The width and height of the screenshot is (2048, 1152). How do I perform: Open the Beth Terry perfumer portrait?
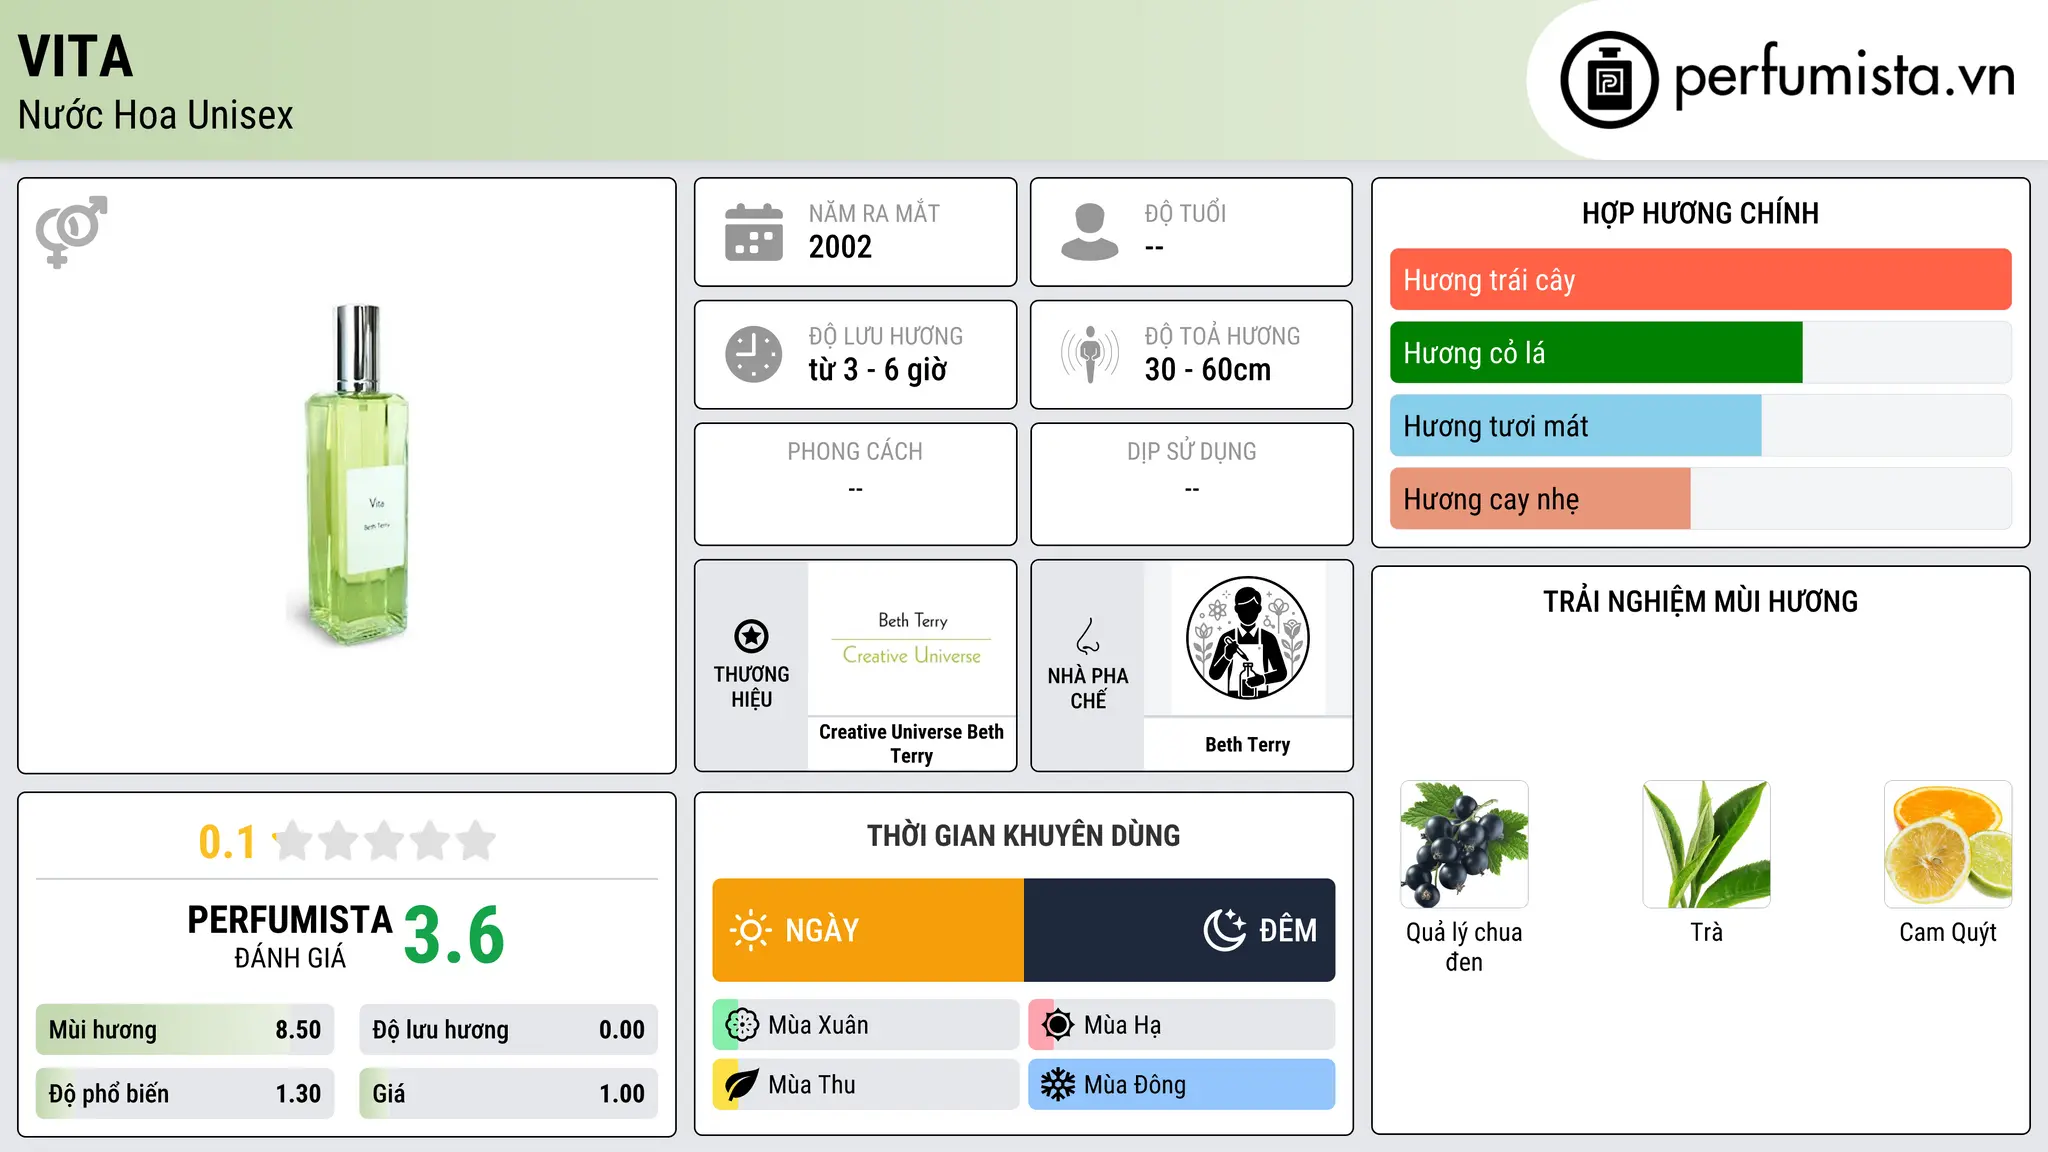pos(1247,638)
